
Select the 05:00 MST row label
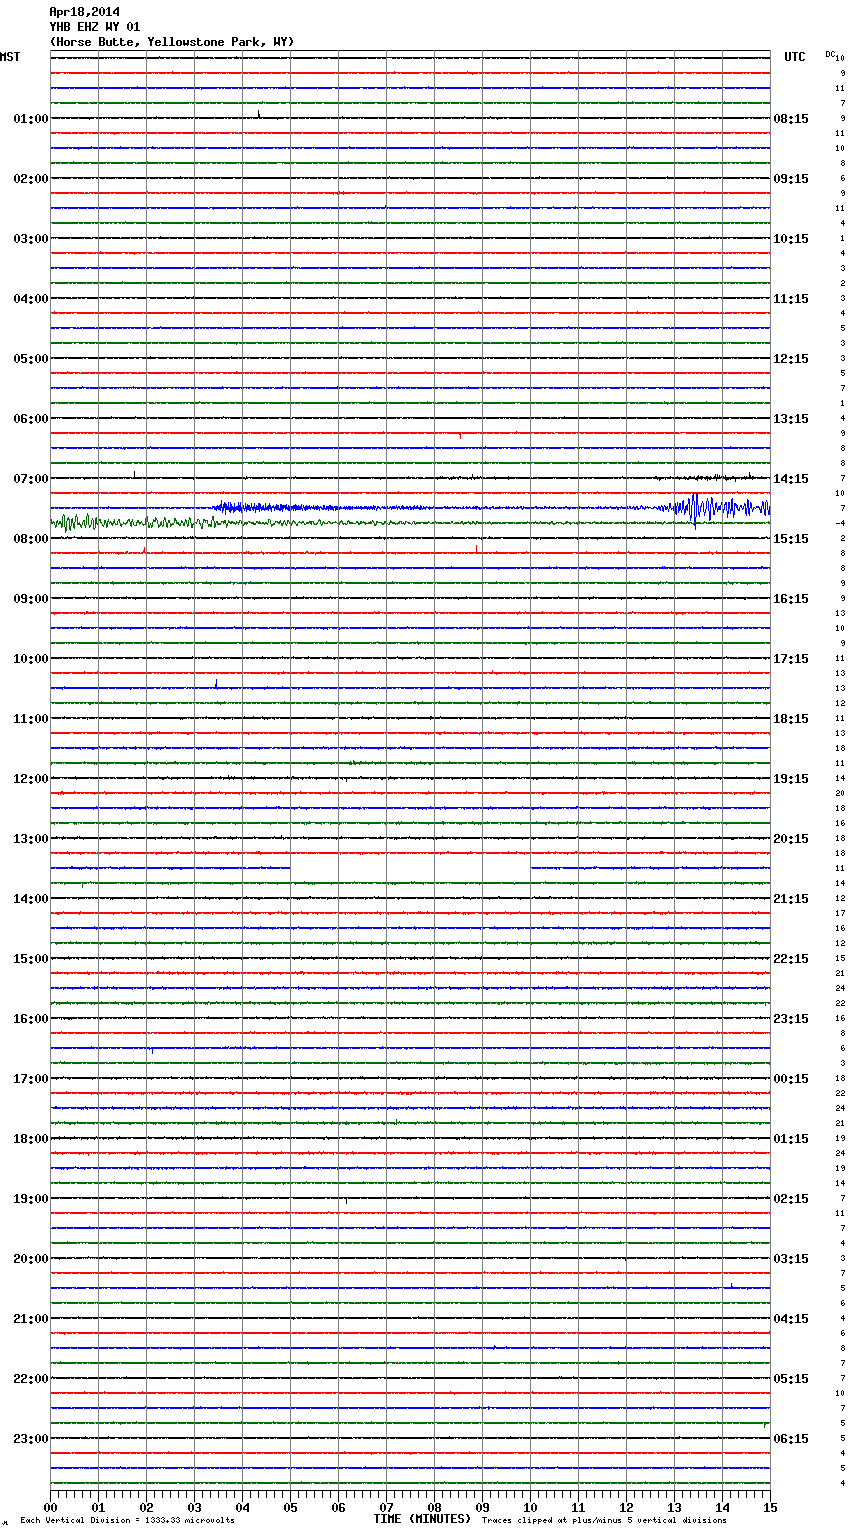(30, 359)
